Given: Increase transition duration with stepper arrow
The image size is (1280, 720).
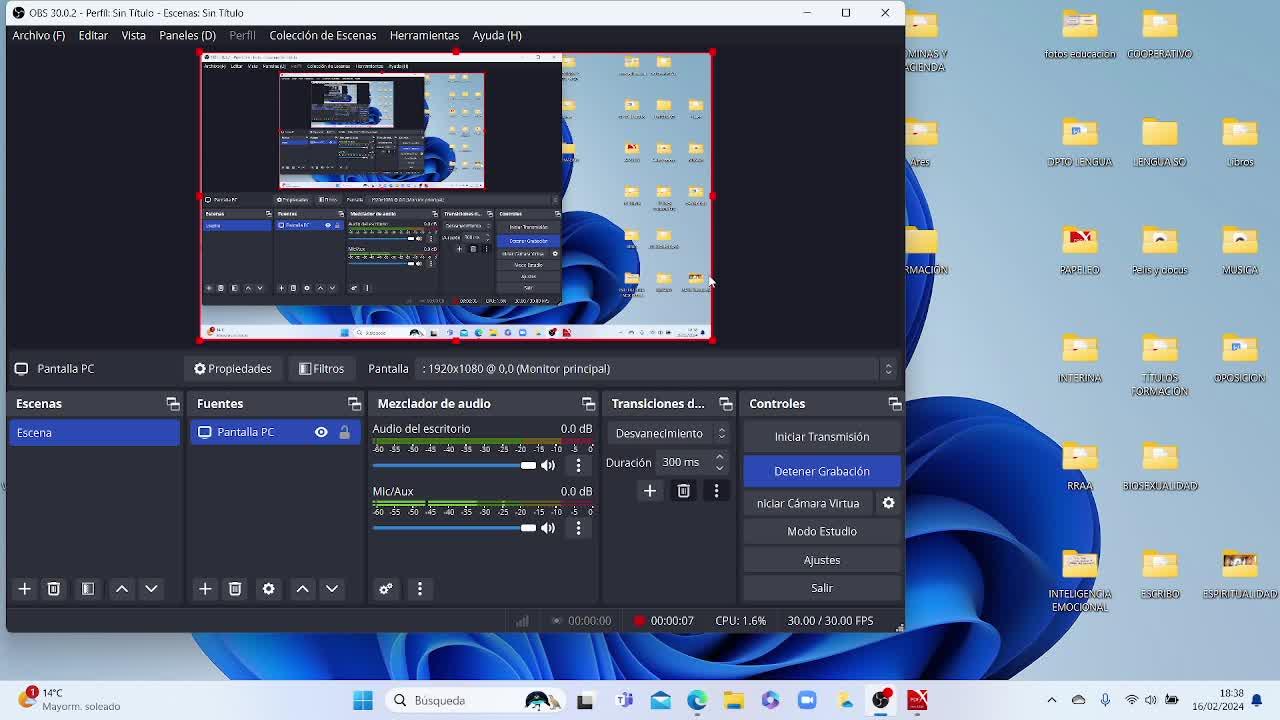Looking at the screenshot, I should (719, 457).
